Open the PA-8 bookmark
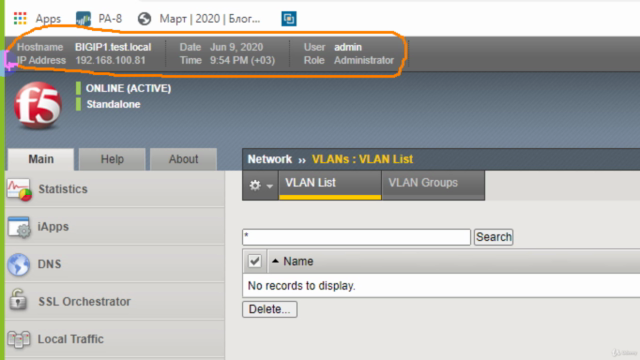This screenshot has width=640, height=360. [x=99, y=19]
